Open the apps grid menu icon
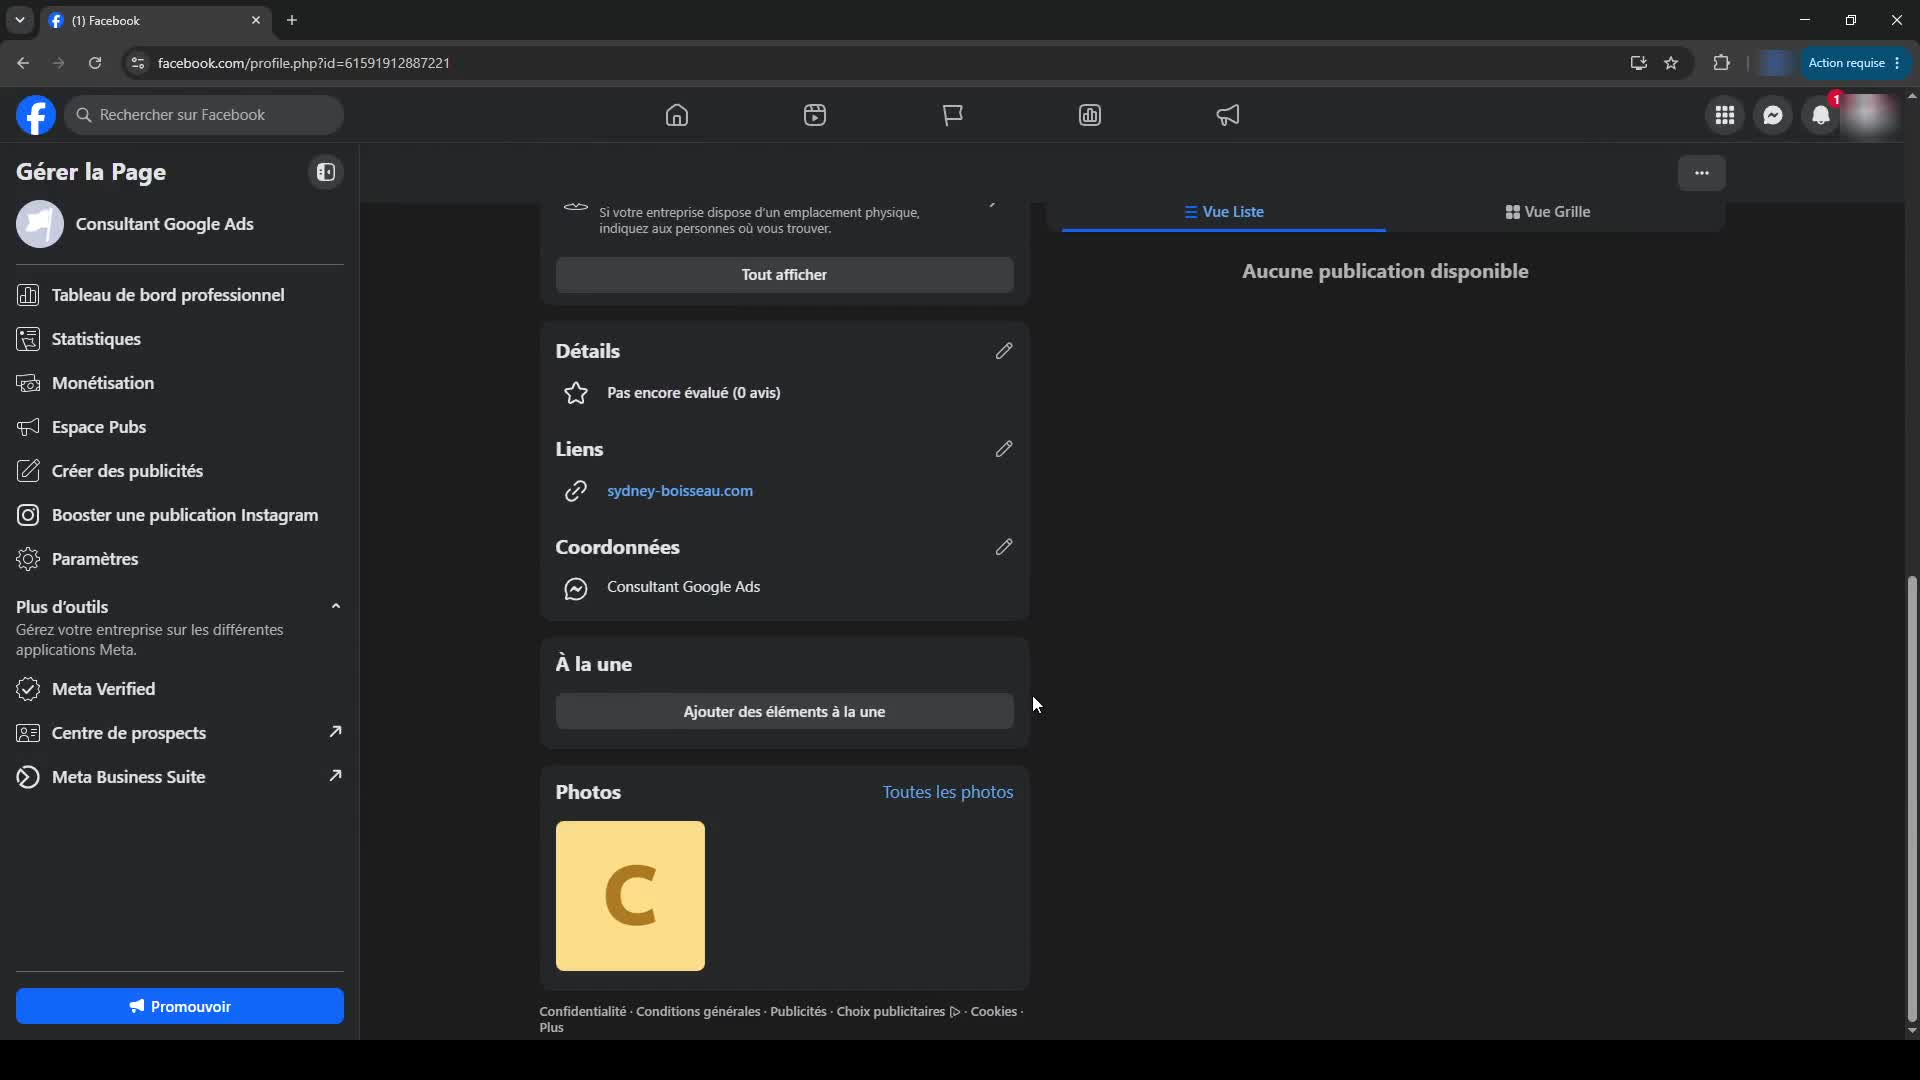 click(1725, 115)
